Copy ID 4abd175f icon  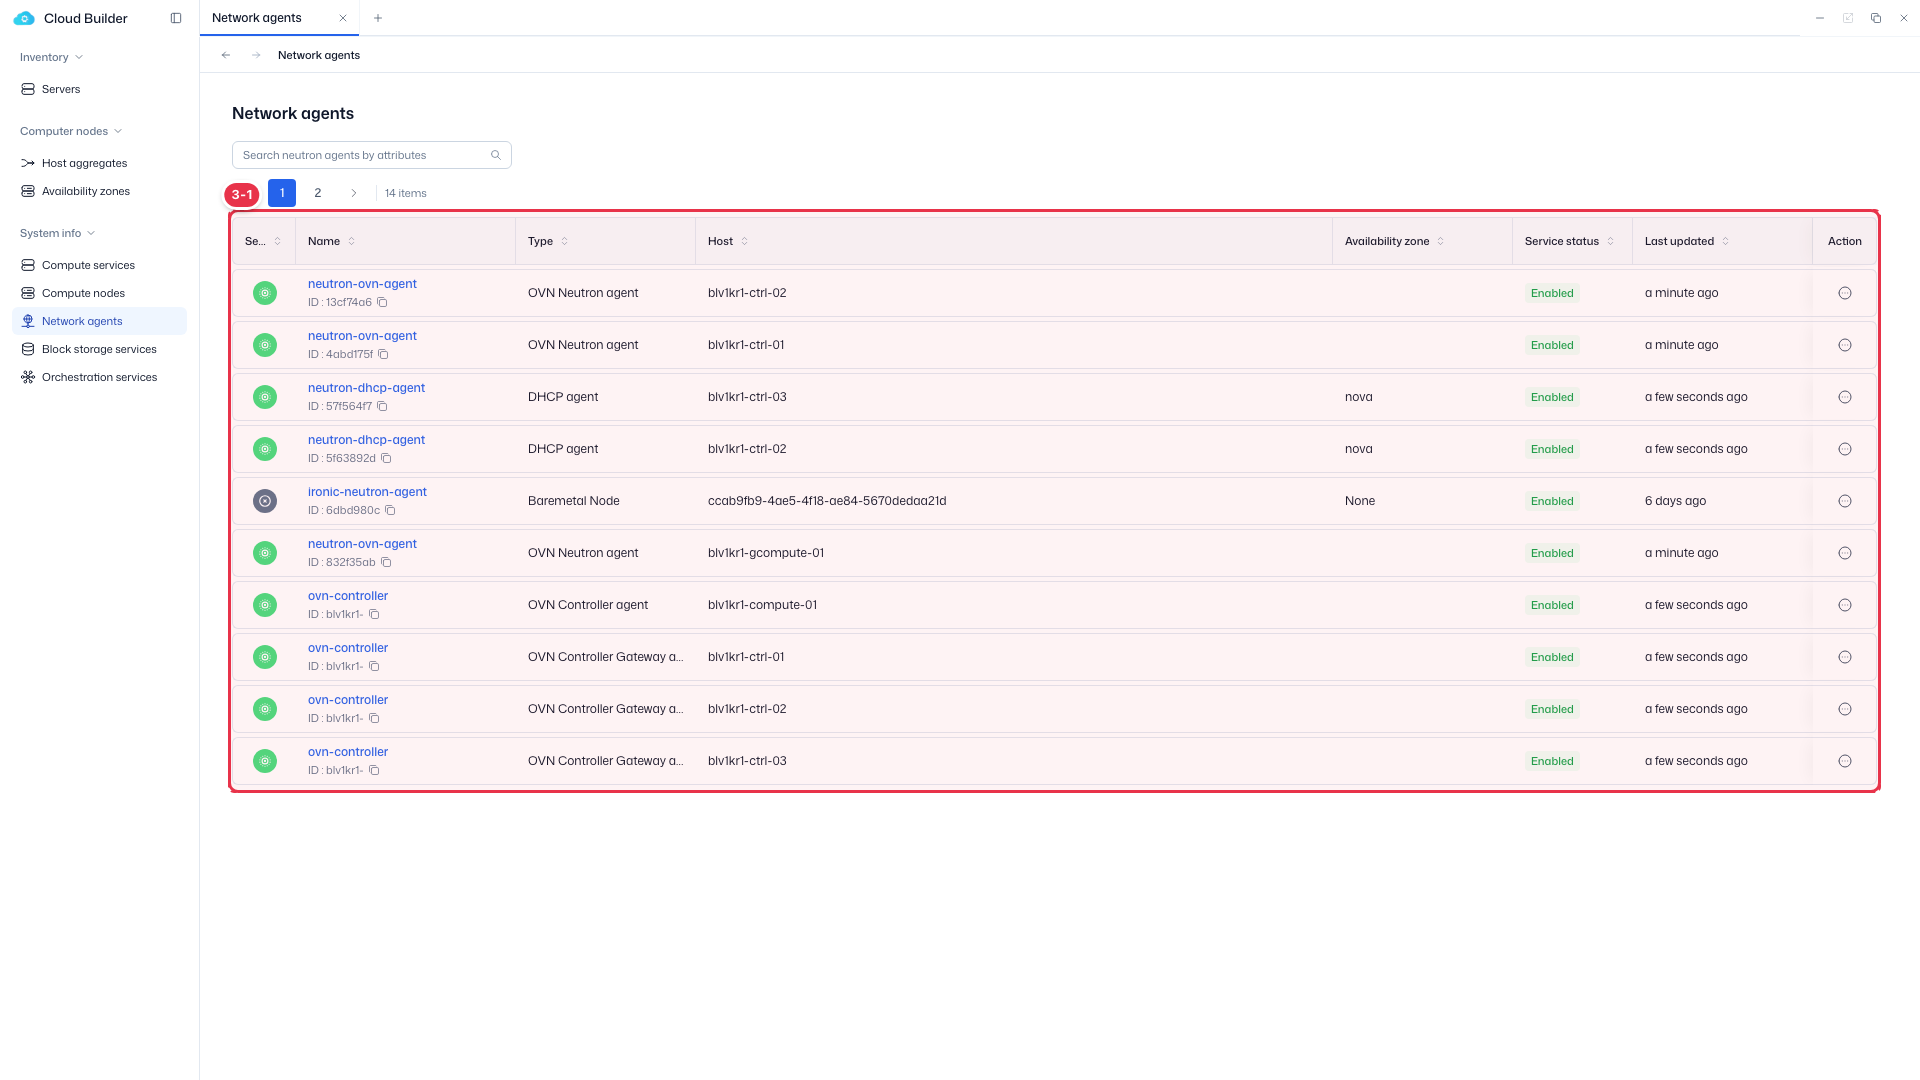(x=383, y=354)
